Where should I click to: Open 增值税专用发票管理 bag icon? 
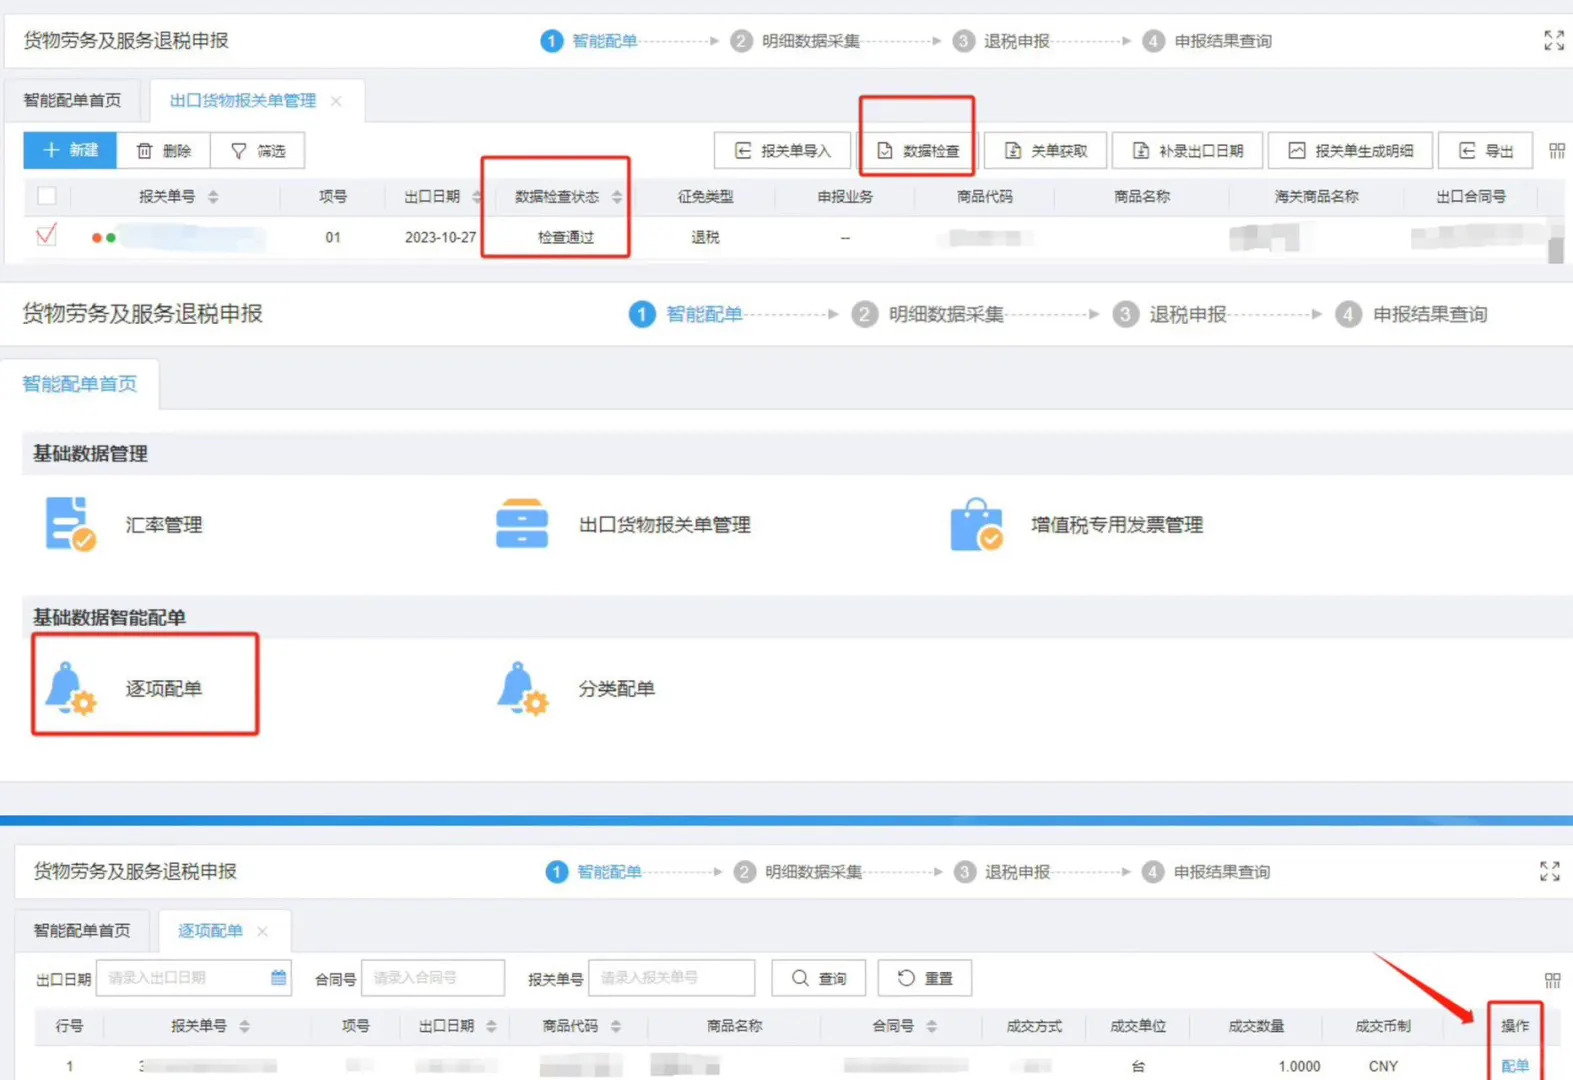click(976, 524)
